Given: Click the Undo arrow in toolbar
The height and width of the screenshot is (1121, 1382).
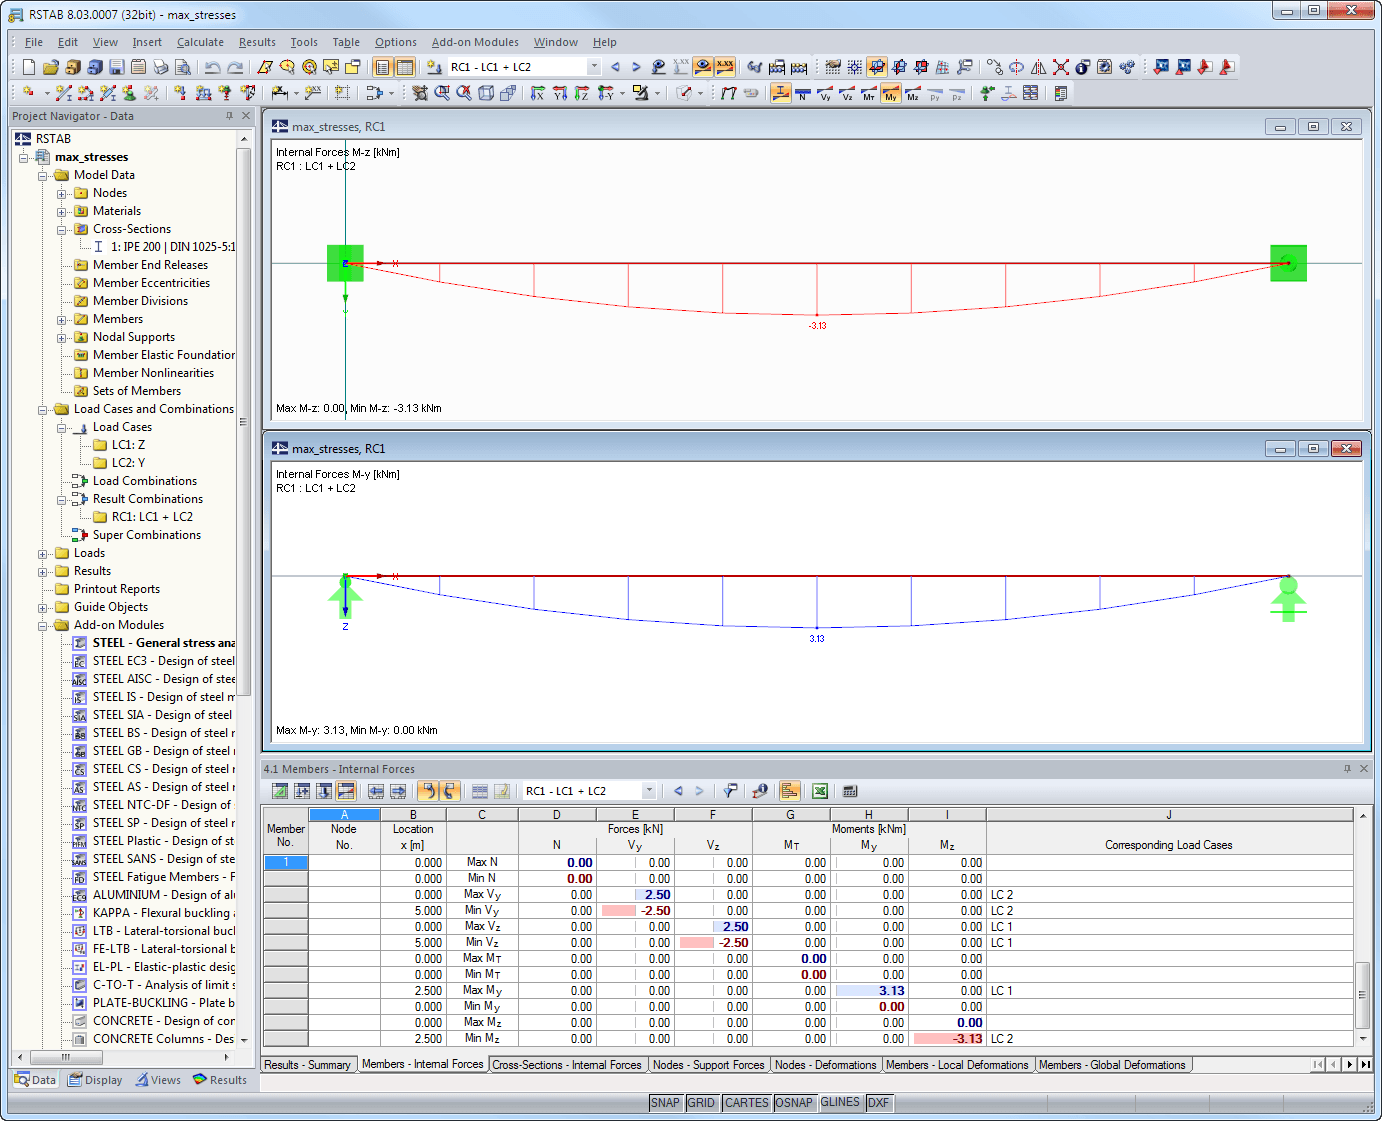Looking at the screenshot, I should (x=212, y=67).
